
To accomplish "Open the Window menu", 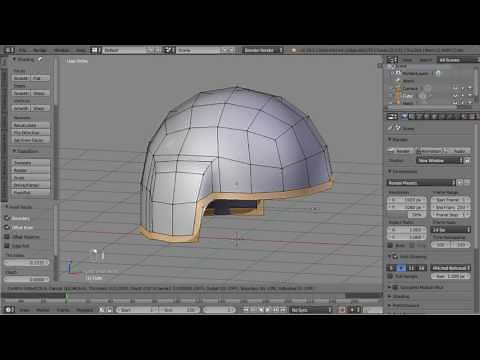I will coord(61,50).
